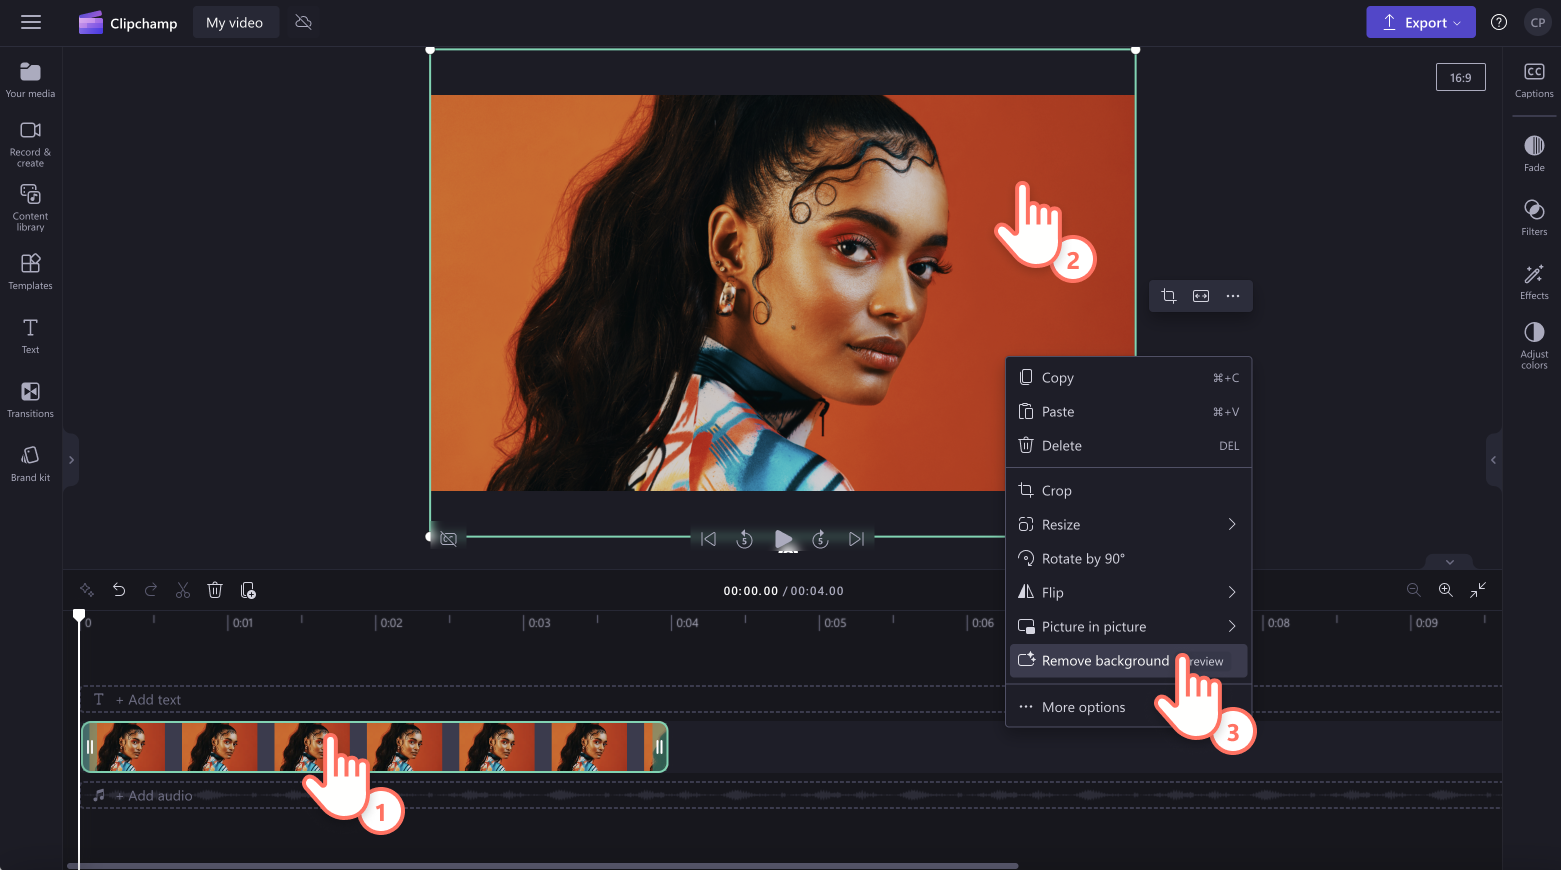Zoom out the timeline
This screenshot has height=870, width=1561.
(1413, 590)
